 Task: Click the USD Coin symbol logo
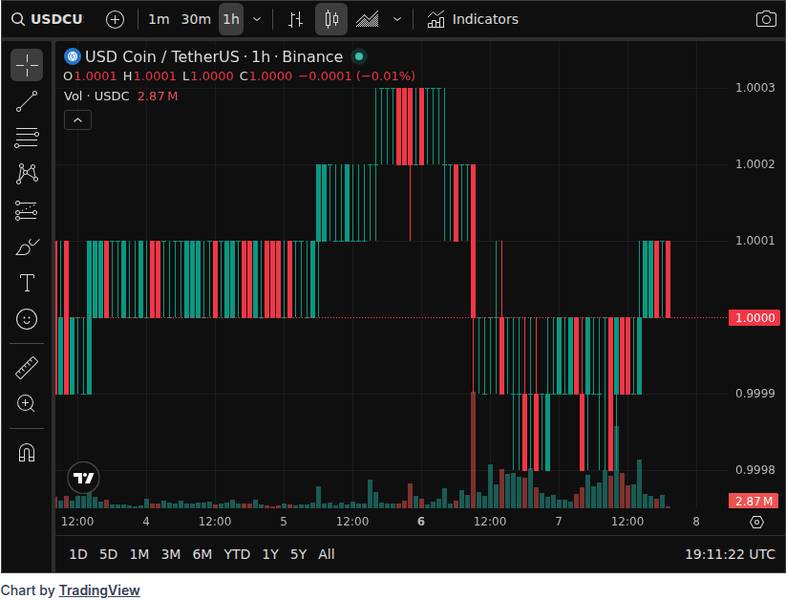click(73, 57)
